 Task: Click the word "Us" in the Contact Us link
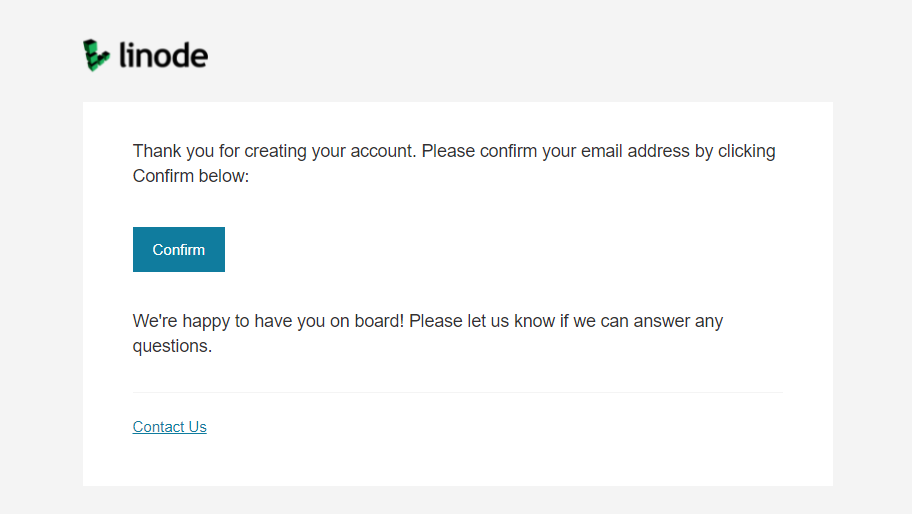[x=198, y=427]
